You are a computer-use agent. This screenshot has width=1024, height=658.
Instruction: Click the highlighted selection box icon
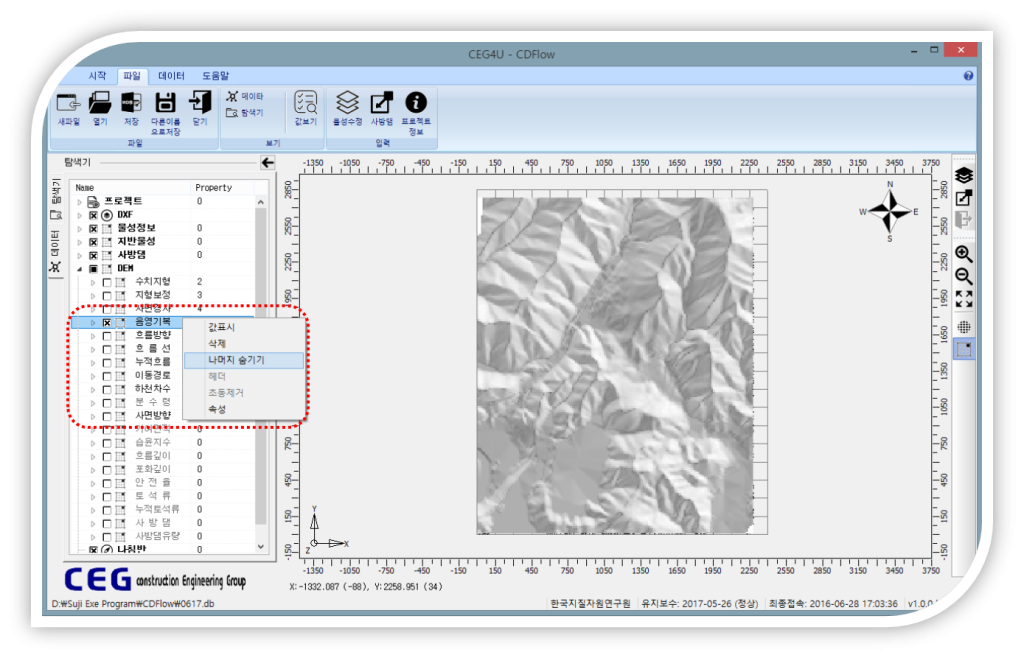tap(964, 349)
